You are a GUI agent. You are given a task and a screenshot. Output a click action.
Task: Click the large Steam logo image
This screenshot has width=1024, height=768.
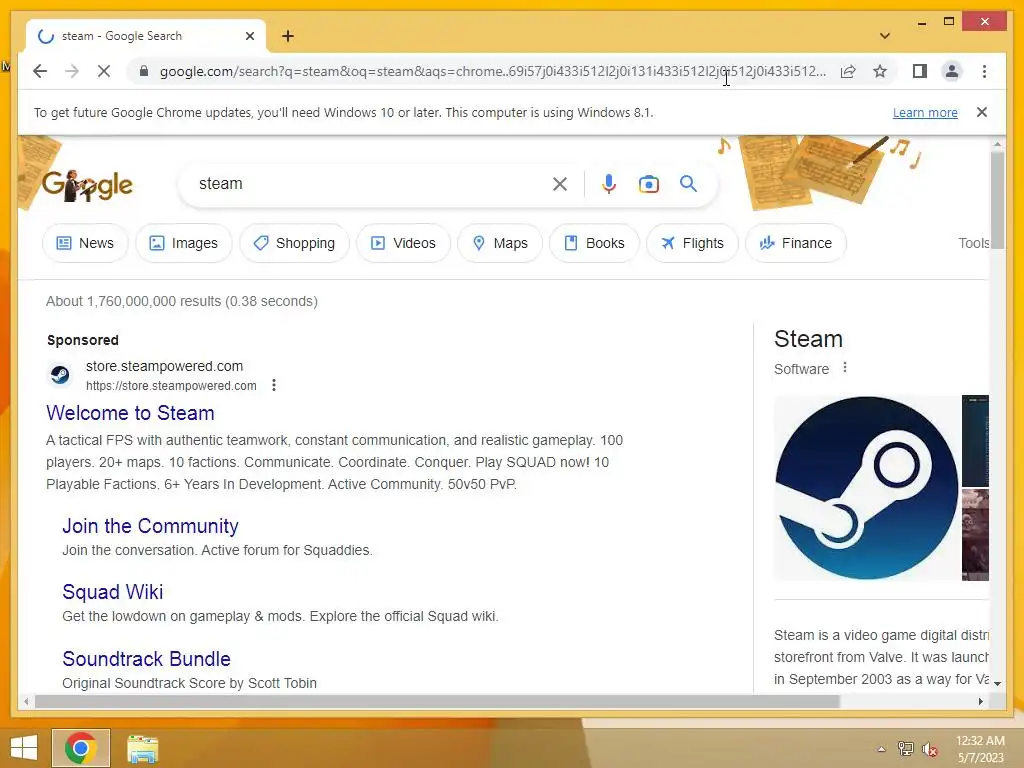point(866,488)
